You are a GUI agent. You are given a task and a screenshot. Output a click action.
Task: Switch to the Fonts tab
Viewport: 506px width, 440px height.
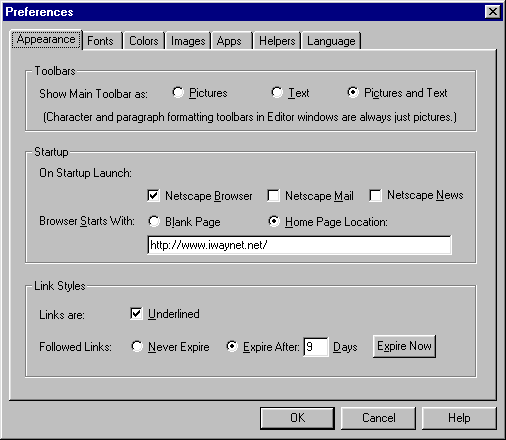102,41
